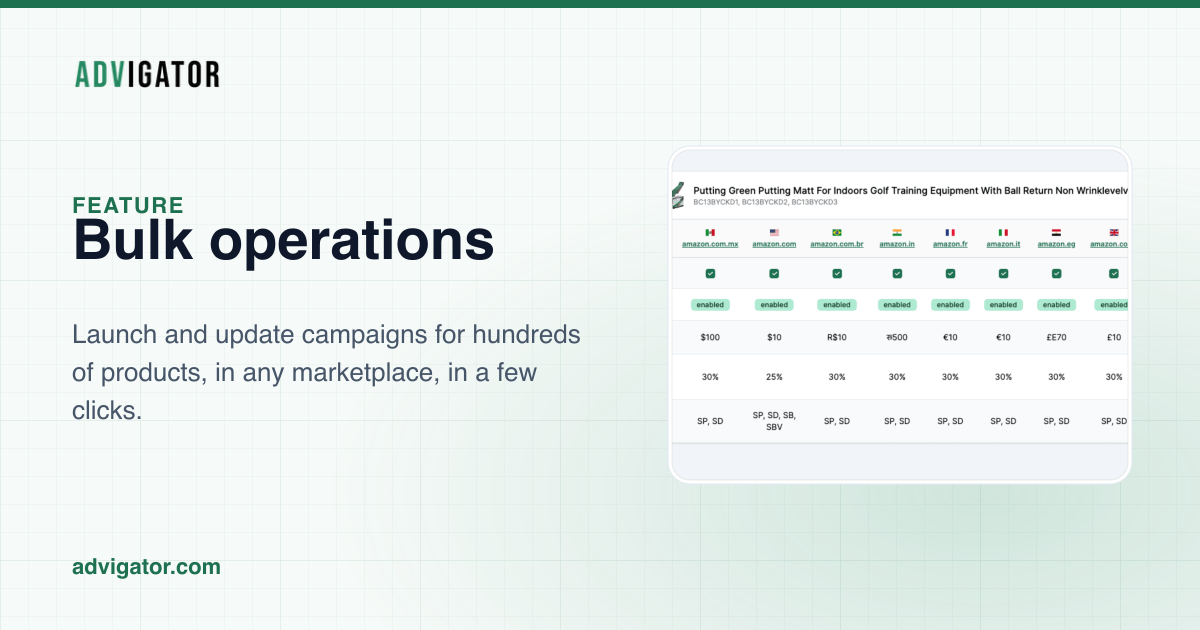The height and width of the screenshot is (630, 1200).
Task: Select the enabled badge in amazon.it column
Action: [x=1003, y=305]
